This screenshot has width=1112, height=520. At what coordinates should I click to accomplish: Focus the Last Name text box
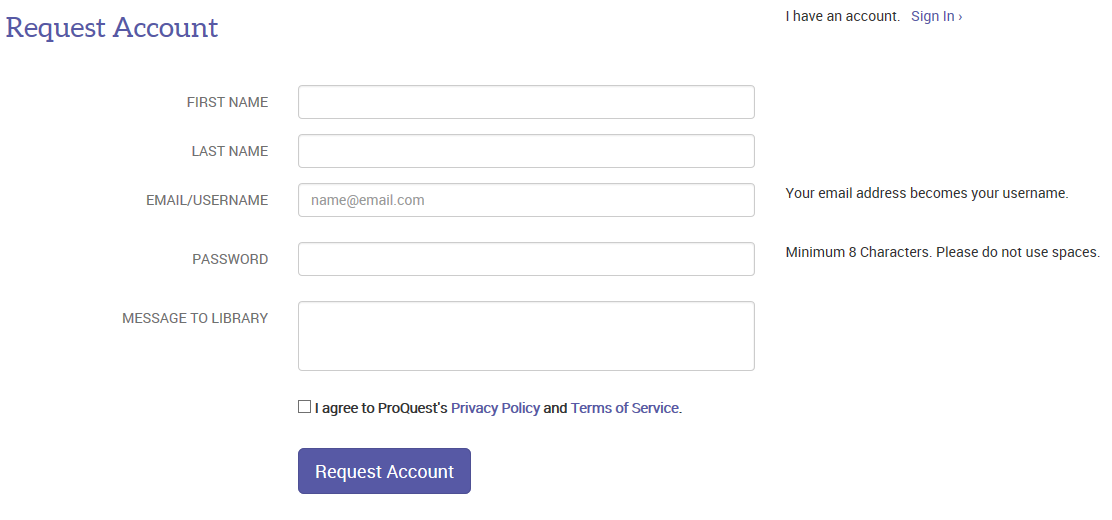526,151
